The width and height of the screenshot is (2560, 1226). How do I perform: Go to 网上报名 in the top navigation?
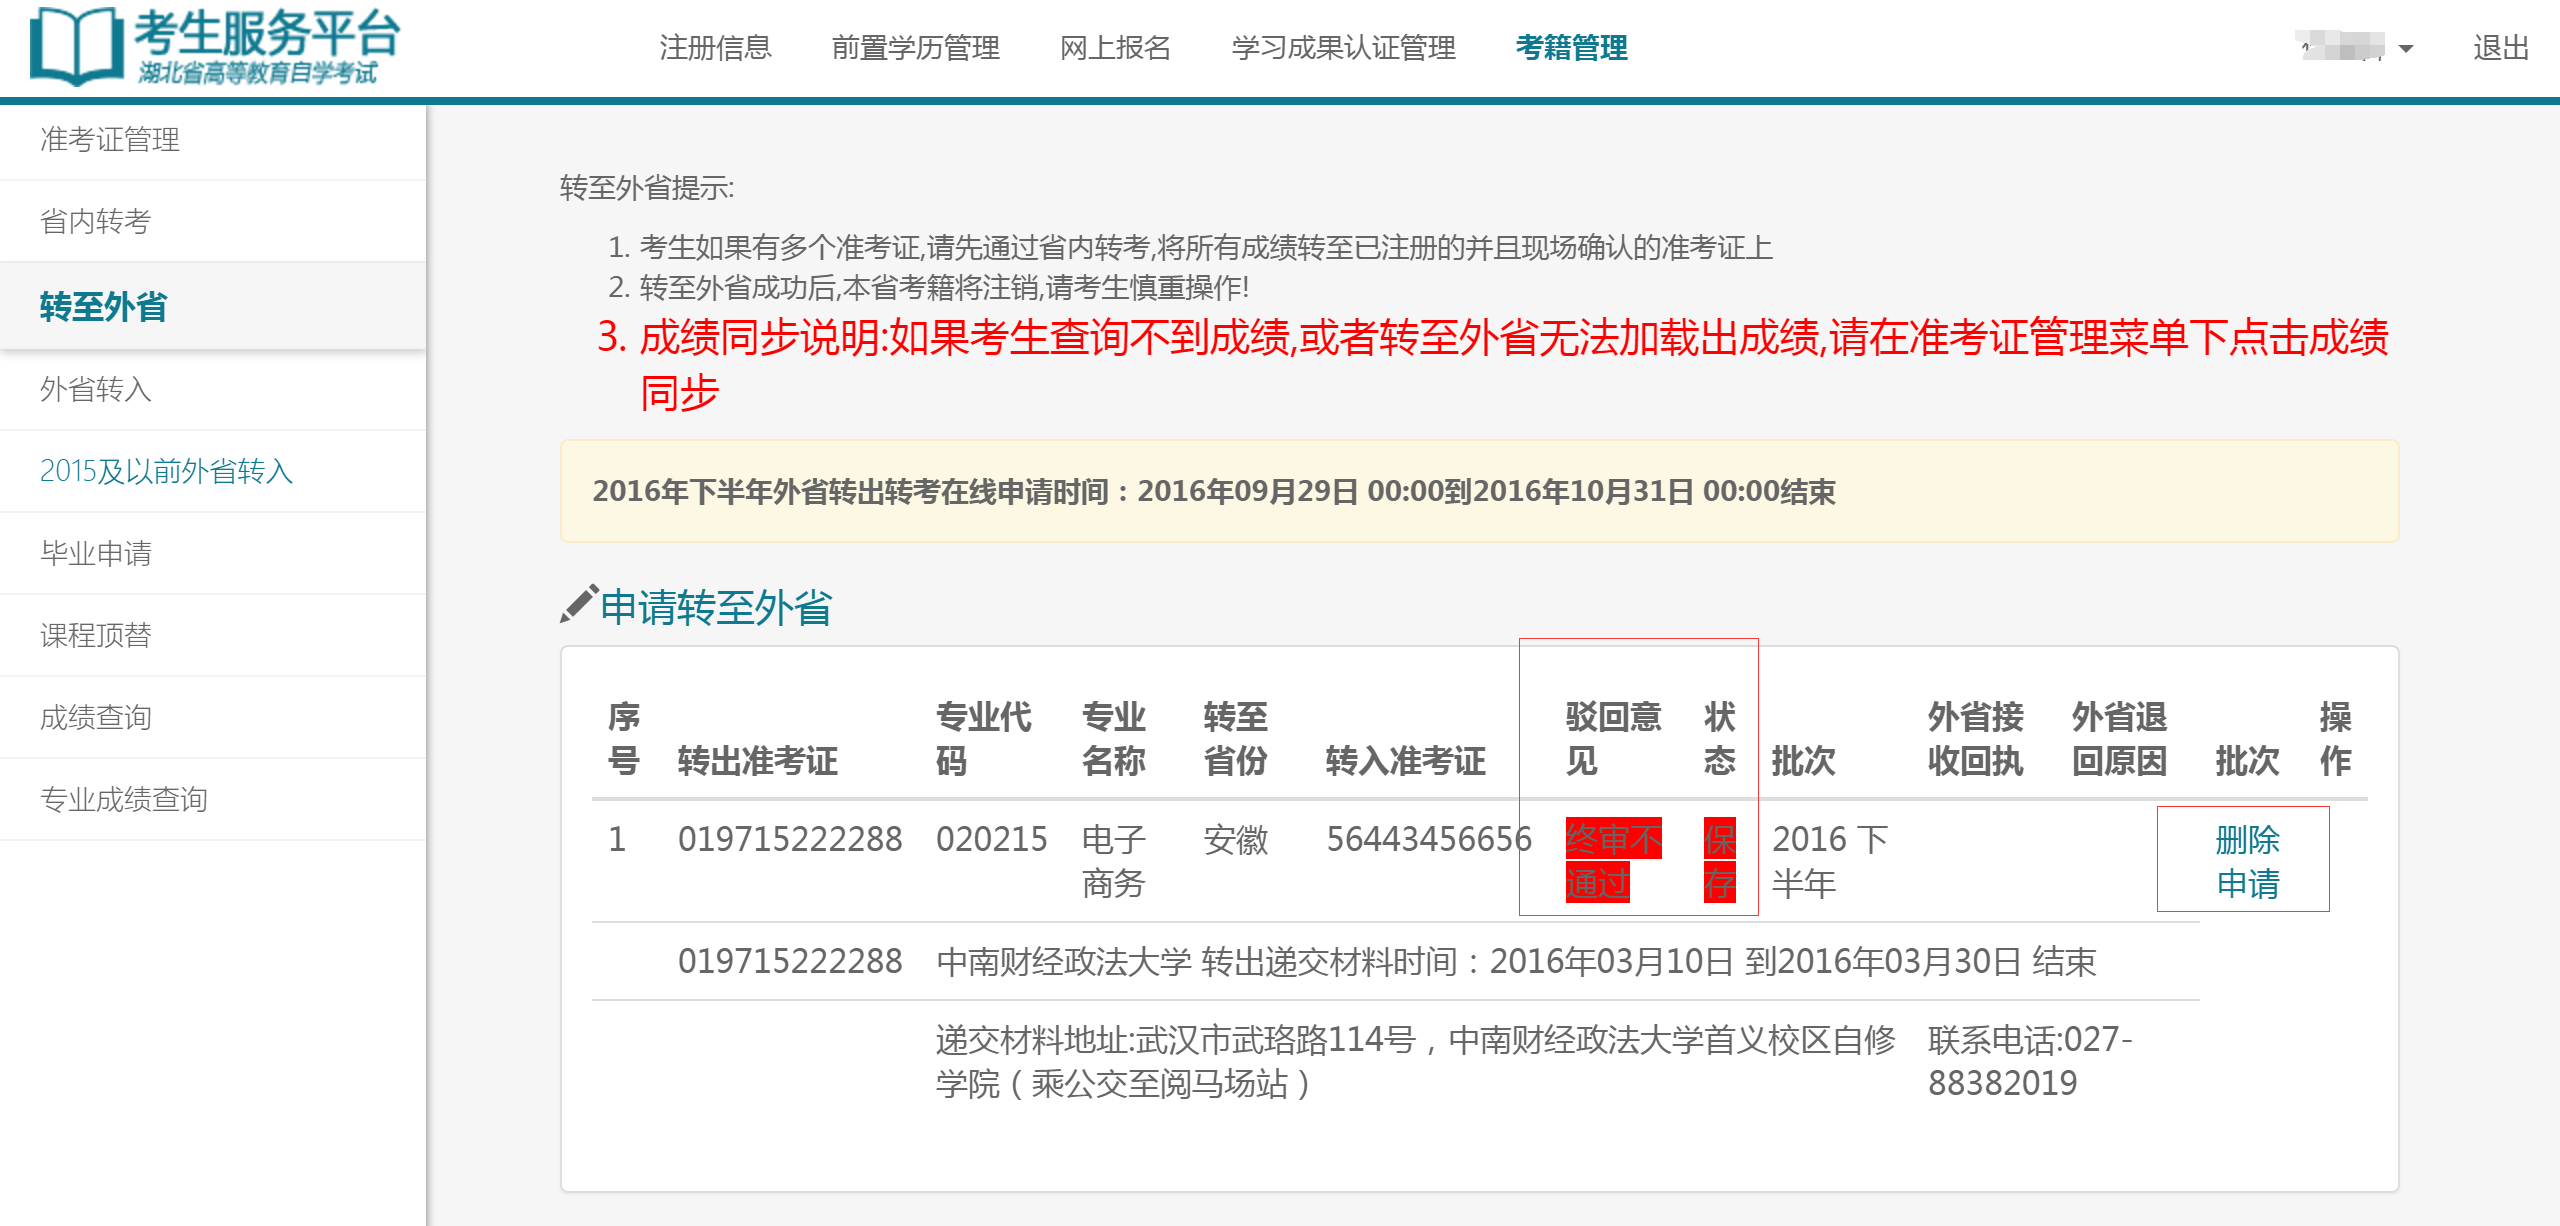(1115, 47)
